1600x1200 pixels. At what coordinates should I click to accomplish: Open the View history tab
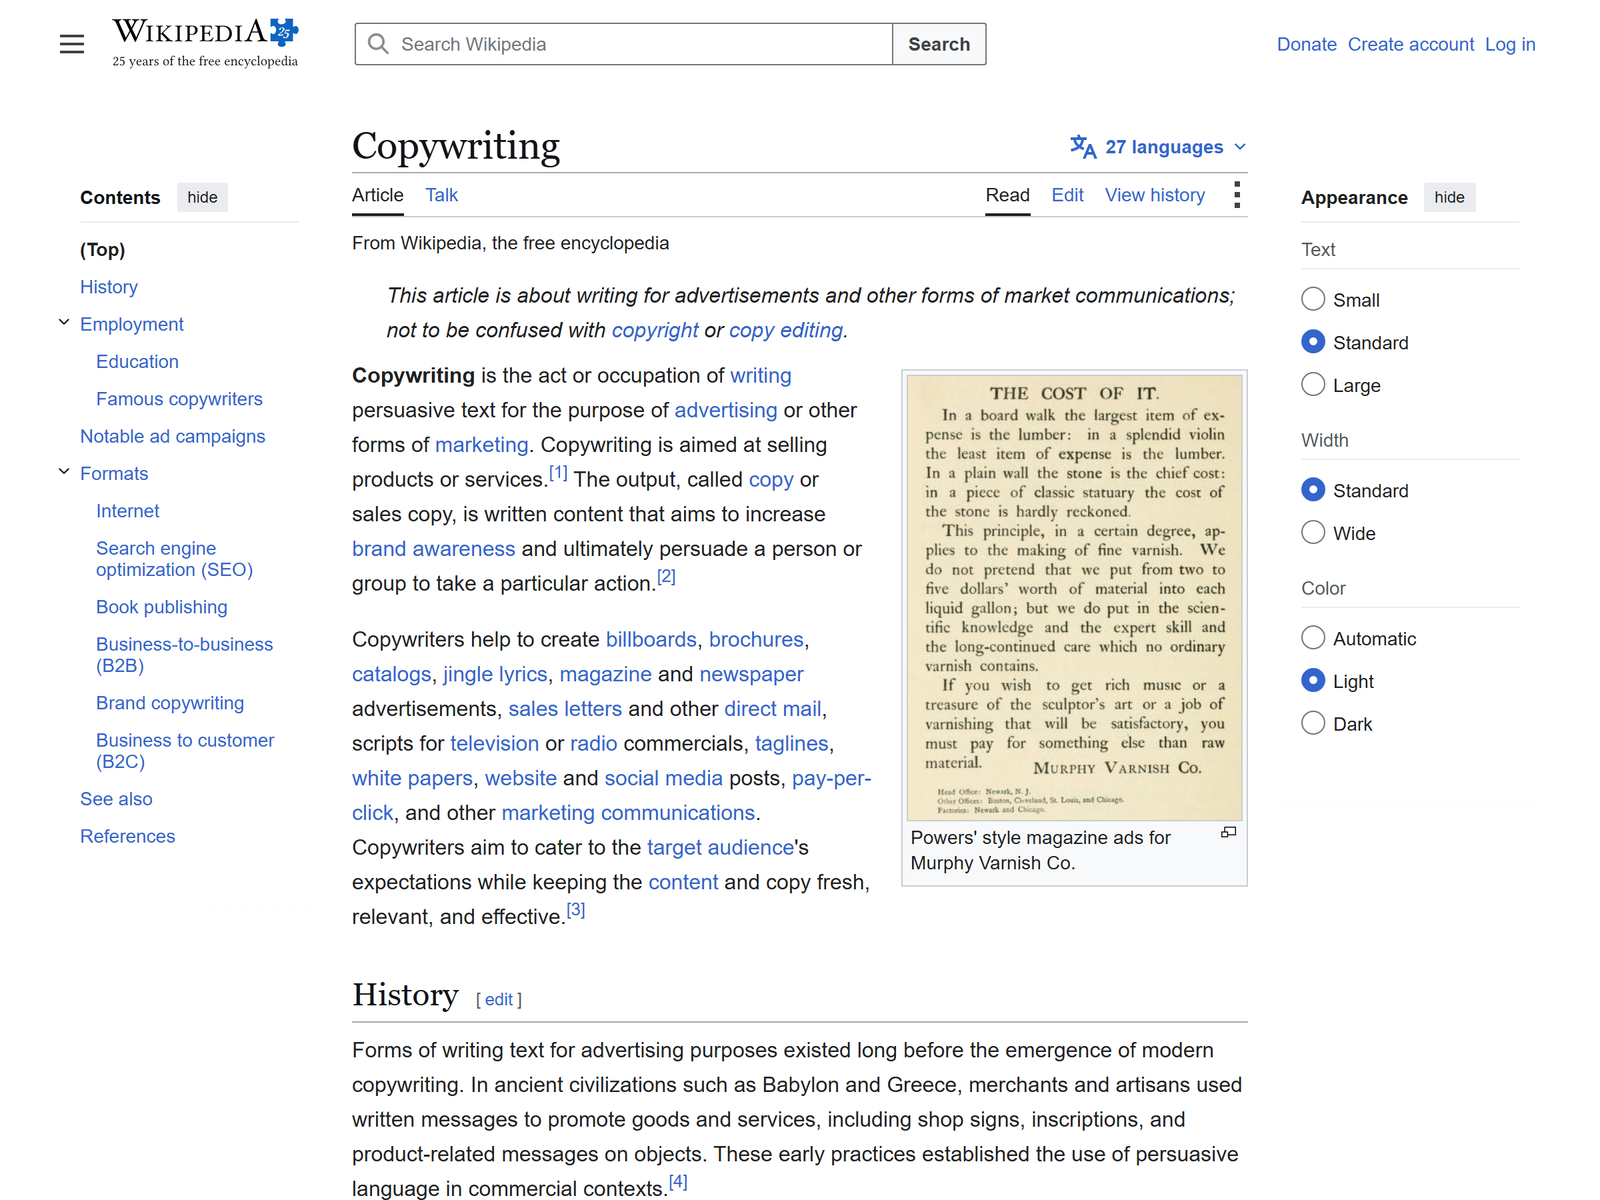pos(1154,195)
